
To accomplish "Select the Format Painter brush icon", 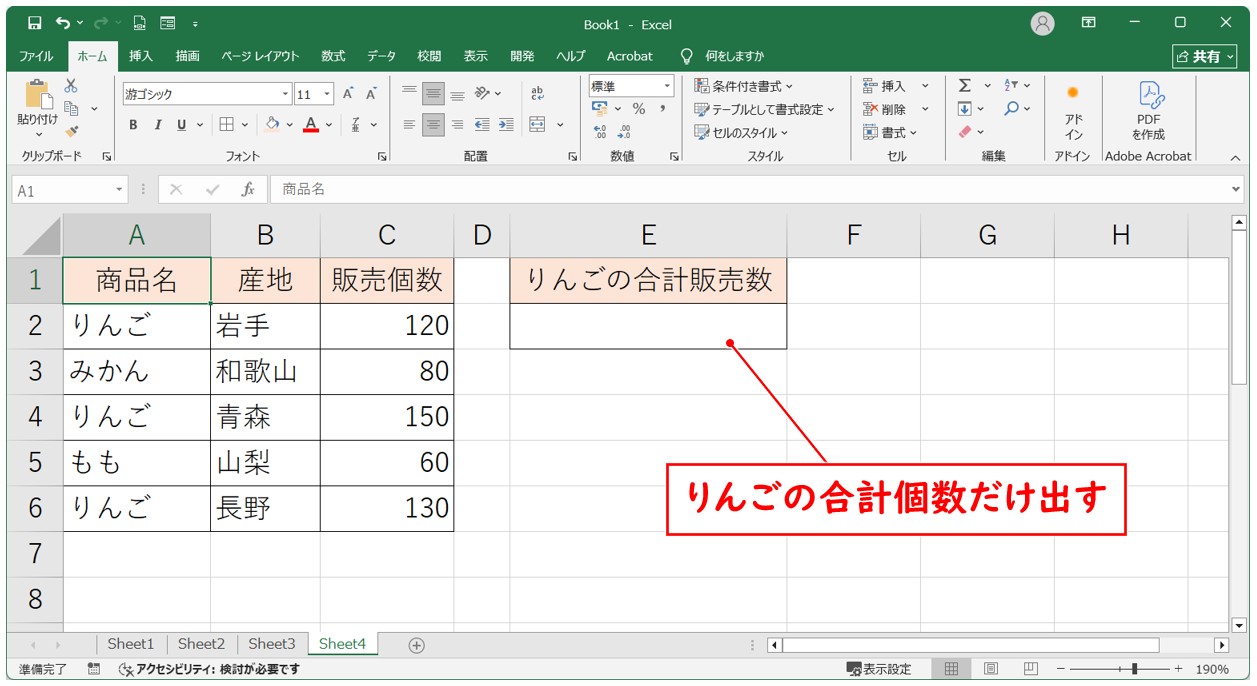I will [x=71, y=130].
